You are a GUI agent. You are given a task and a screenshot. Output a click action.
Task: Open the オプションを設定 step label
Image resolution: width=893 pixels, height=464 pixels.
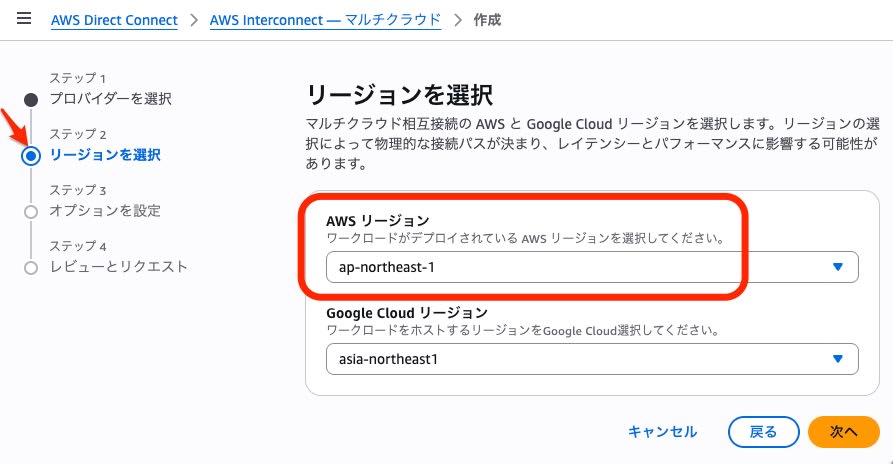[x=105, y=211]
